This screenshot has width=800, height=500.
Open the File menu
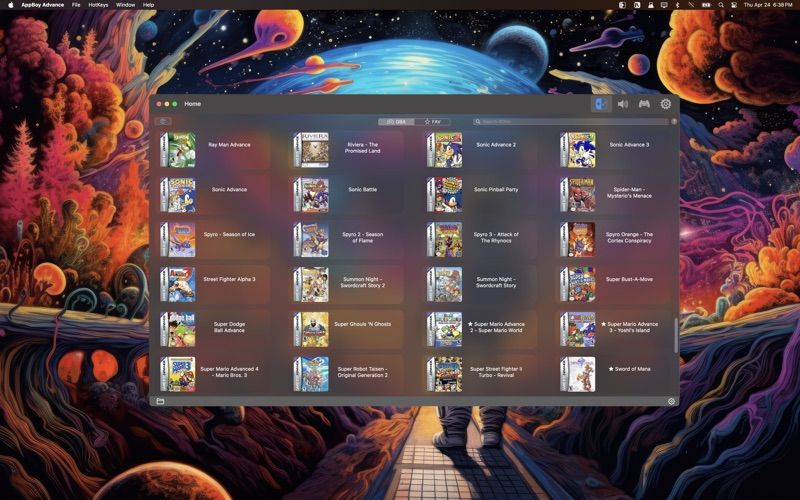[x=76, y=5]
